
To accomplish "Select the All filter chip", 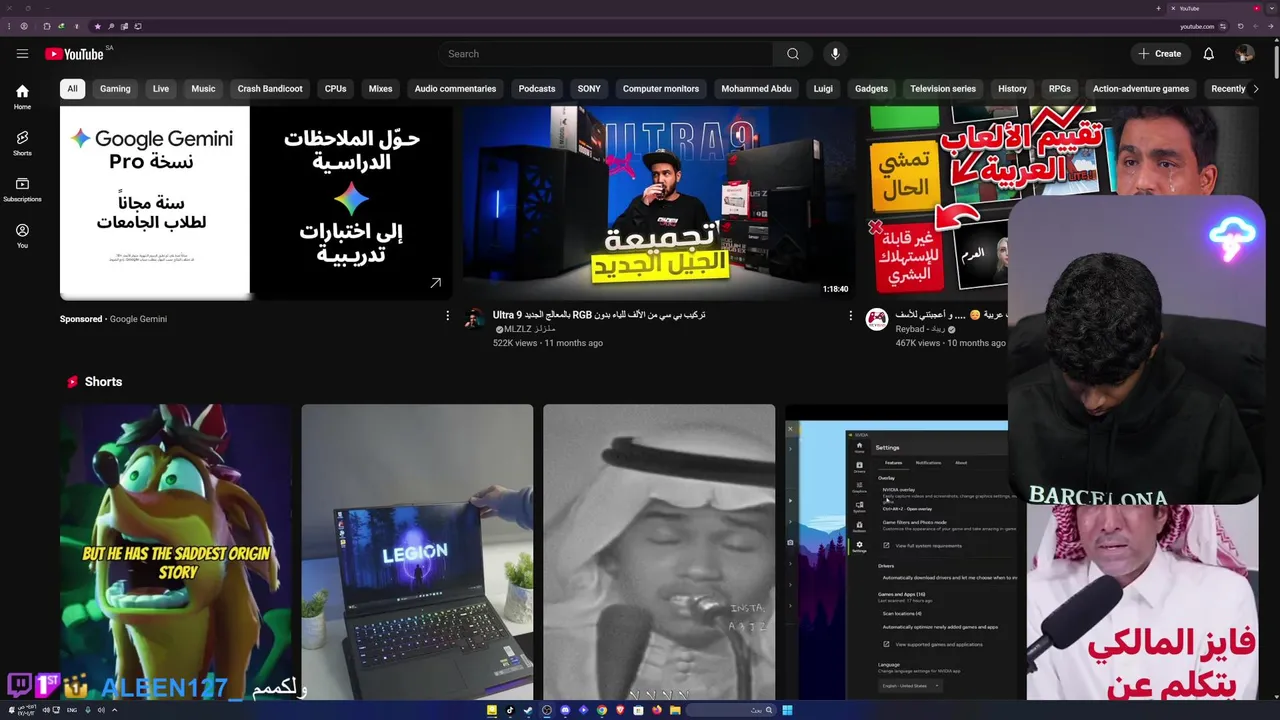I will click(72, 89).
